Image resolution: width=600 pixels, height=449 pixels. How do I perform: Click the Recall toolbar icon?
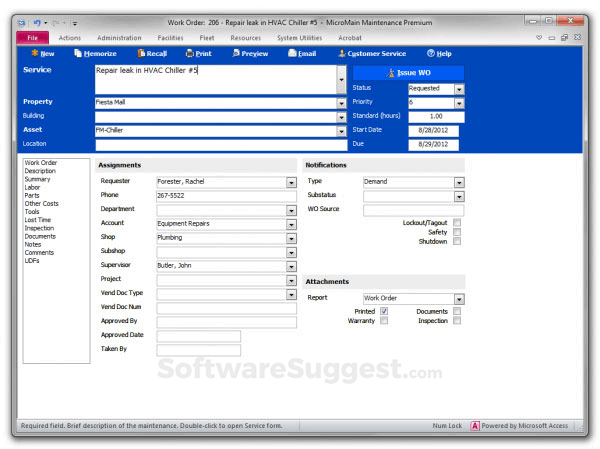click(x=141, y=53)
